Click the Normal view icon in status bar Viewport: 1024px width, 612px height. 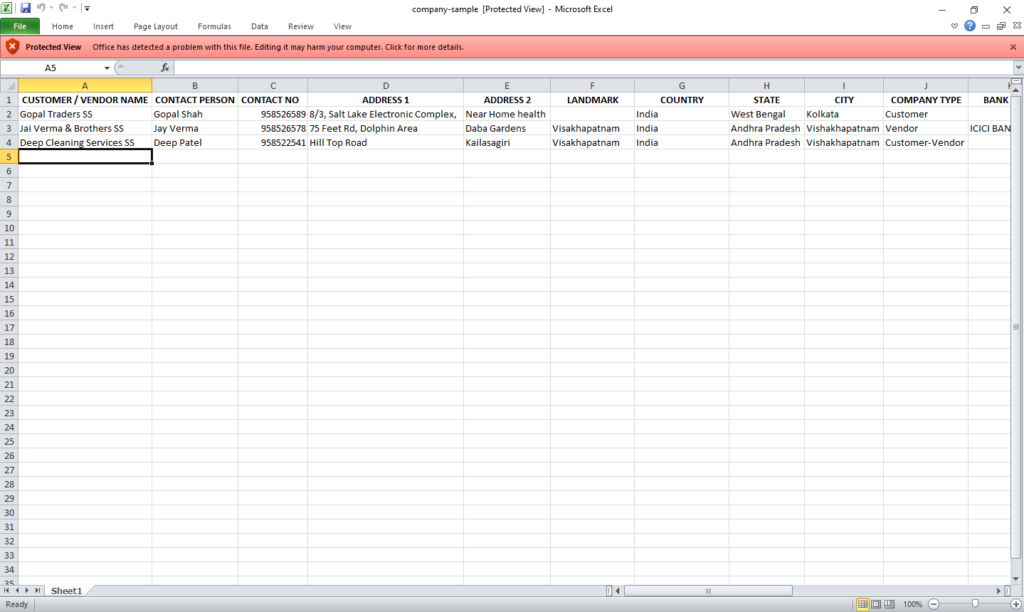click(862, 603)
